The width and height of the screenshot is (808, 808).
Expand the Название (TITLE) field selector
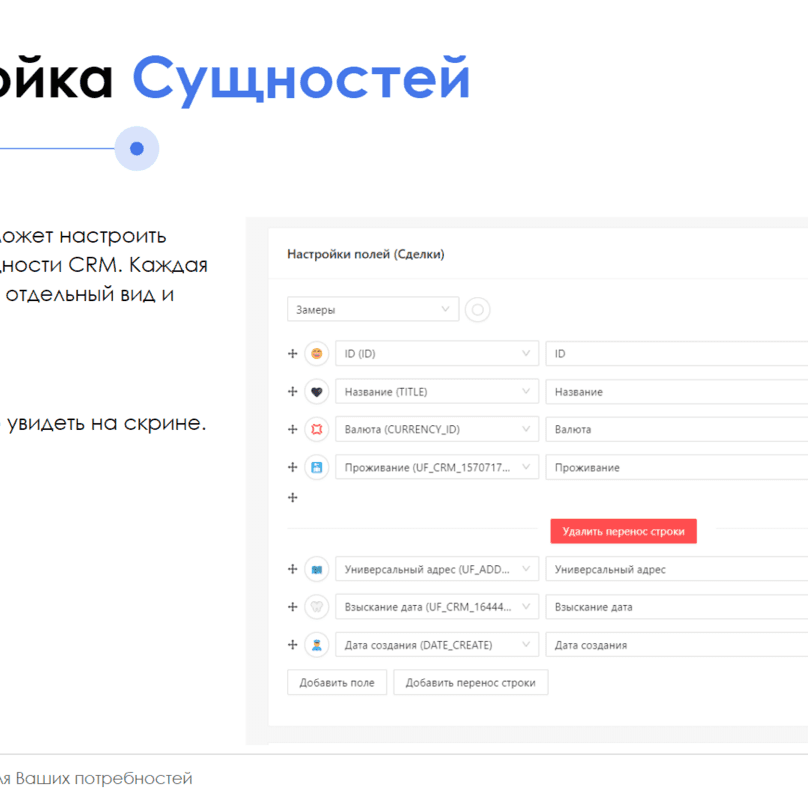437,392
